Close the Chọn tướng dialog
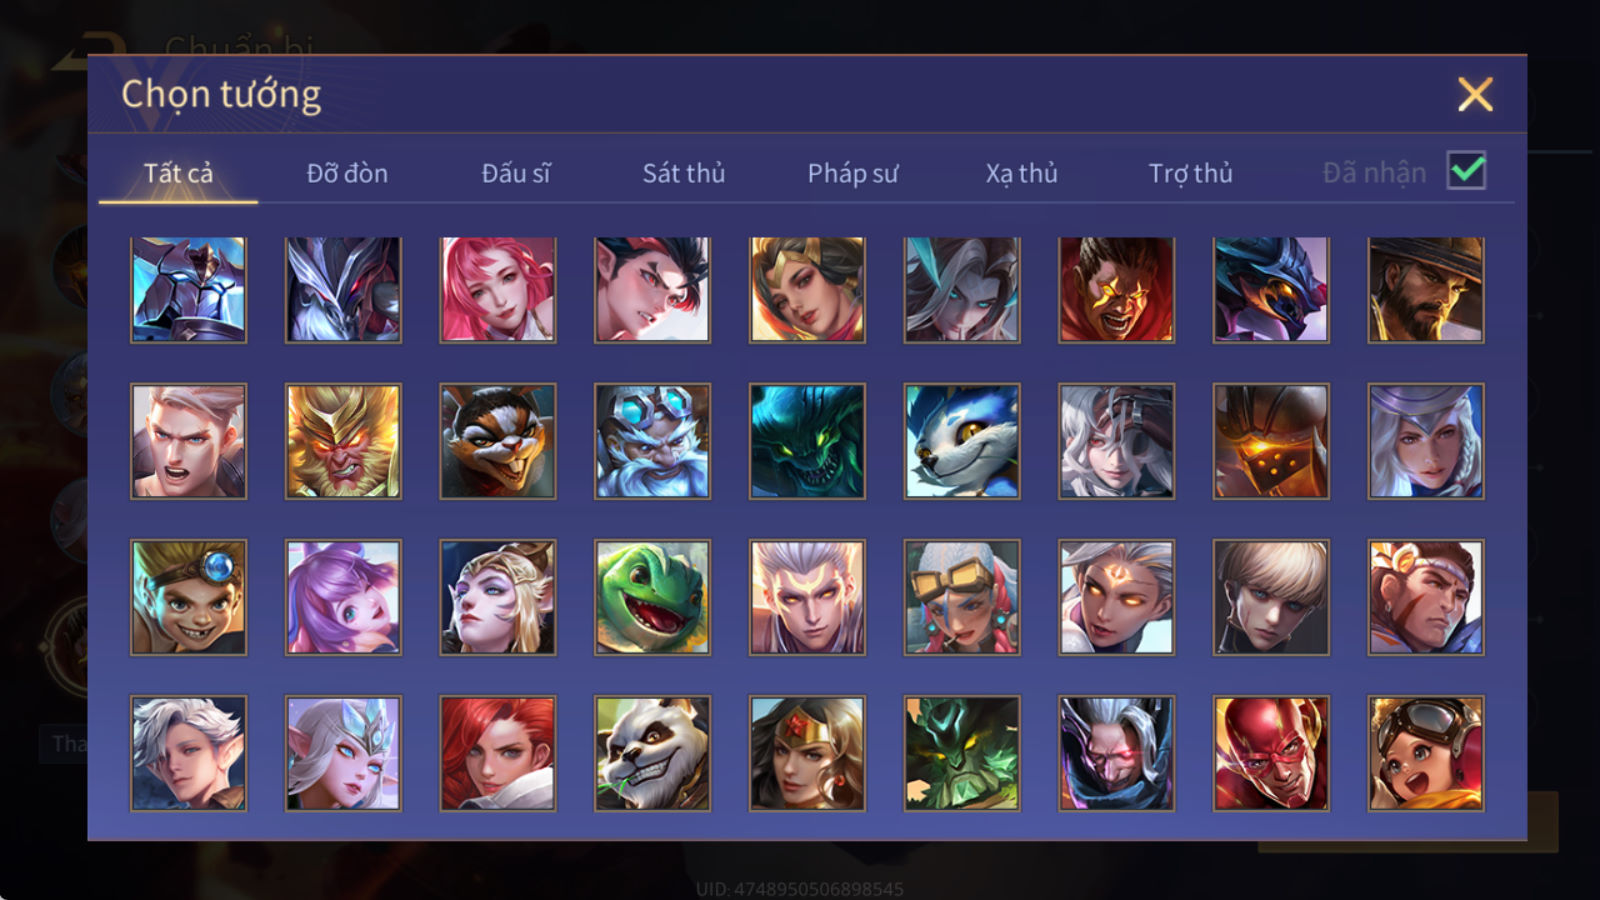 1475,94
